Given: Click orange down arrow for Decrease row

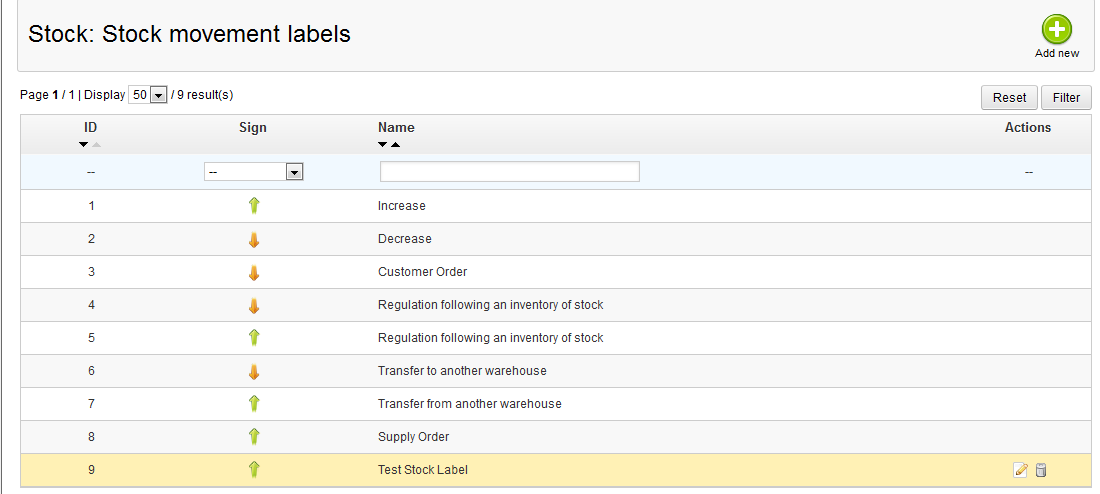Looking at the screenshot, I should tap(254, 239).
